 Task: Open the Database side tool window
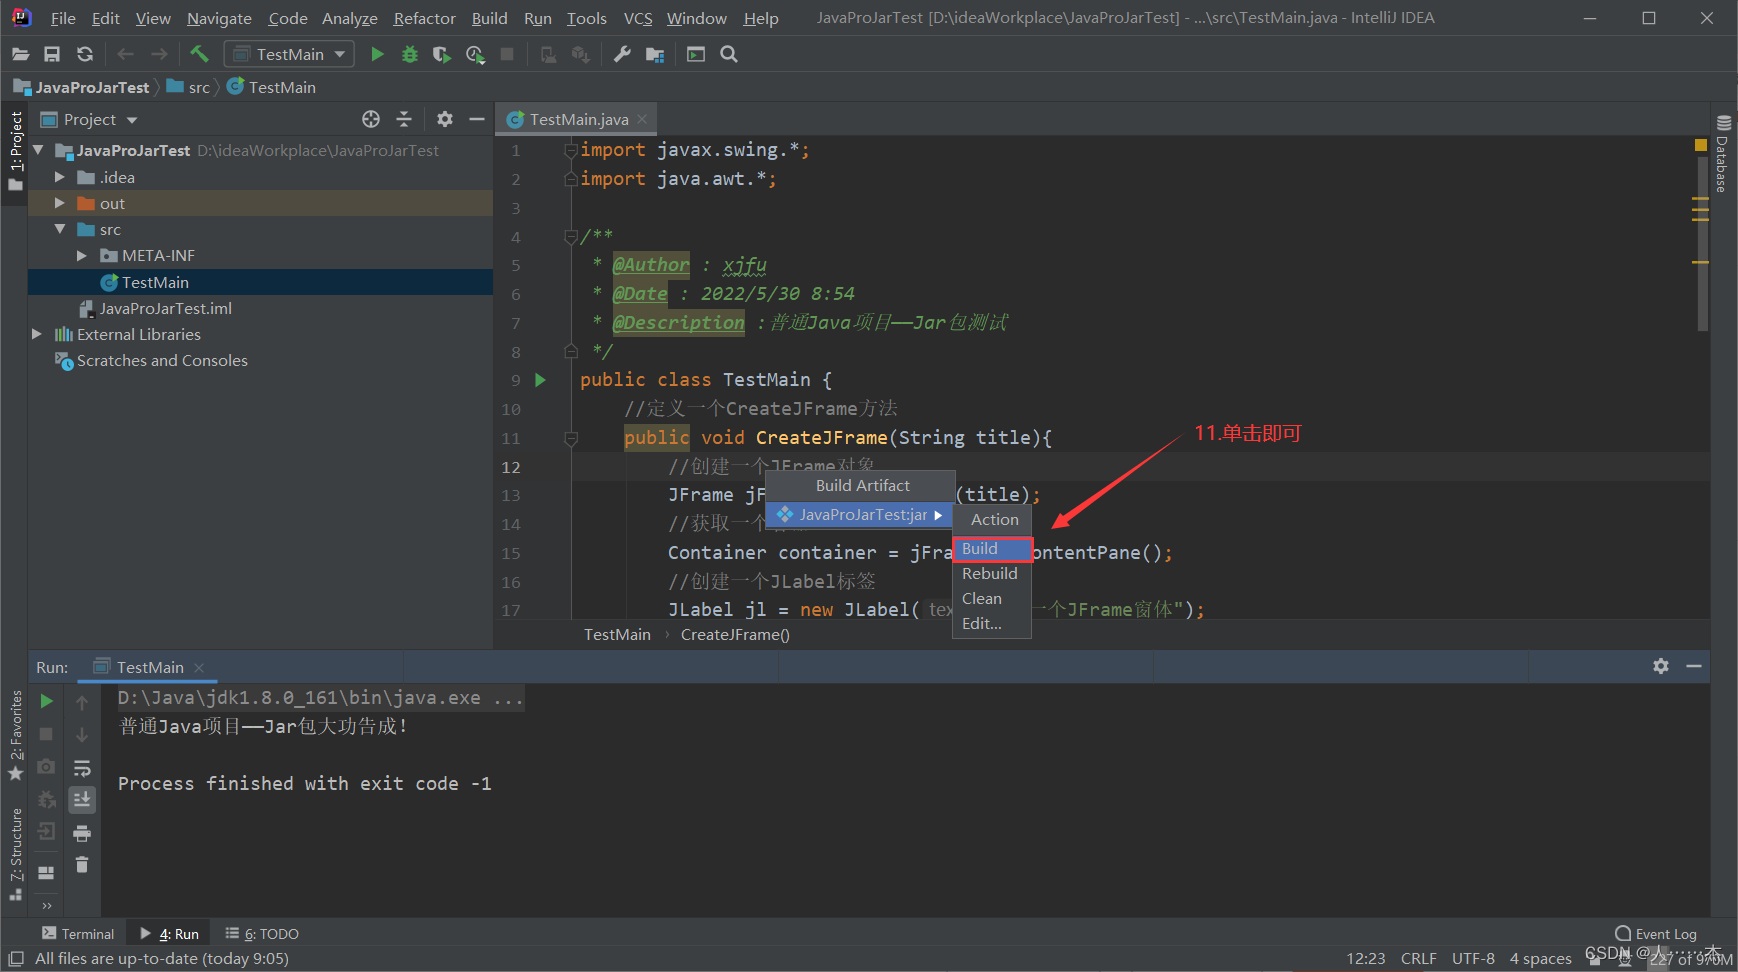[1723, 155]
